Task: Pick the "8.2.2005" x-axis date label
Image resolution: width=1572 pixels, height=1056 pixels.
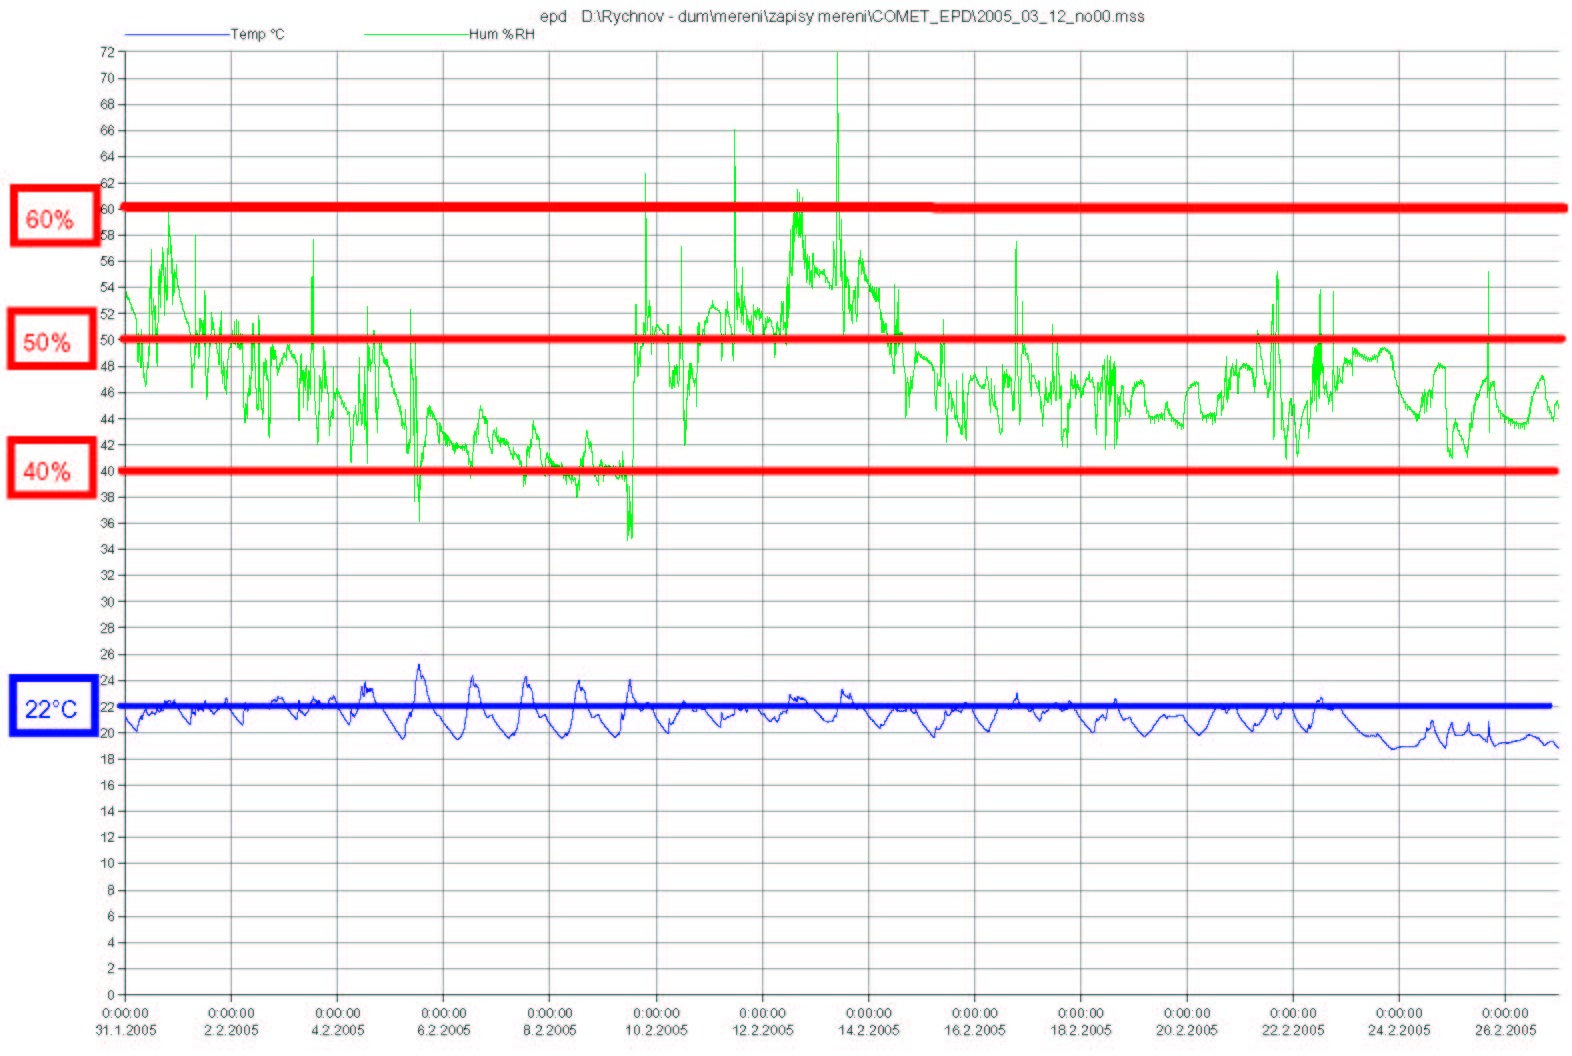Action: coord(550,1030)
